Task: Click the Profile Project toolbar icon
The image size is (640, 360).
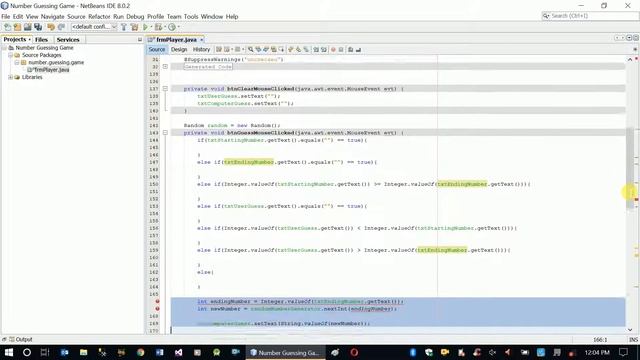Action: 172,27
